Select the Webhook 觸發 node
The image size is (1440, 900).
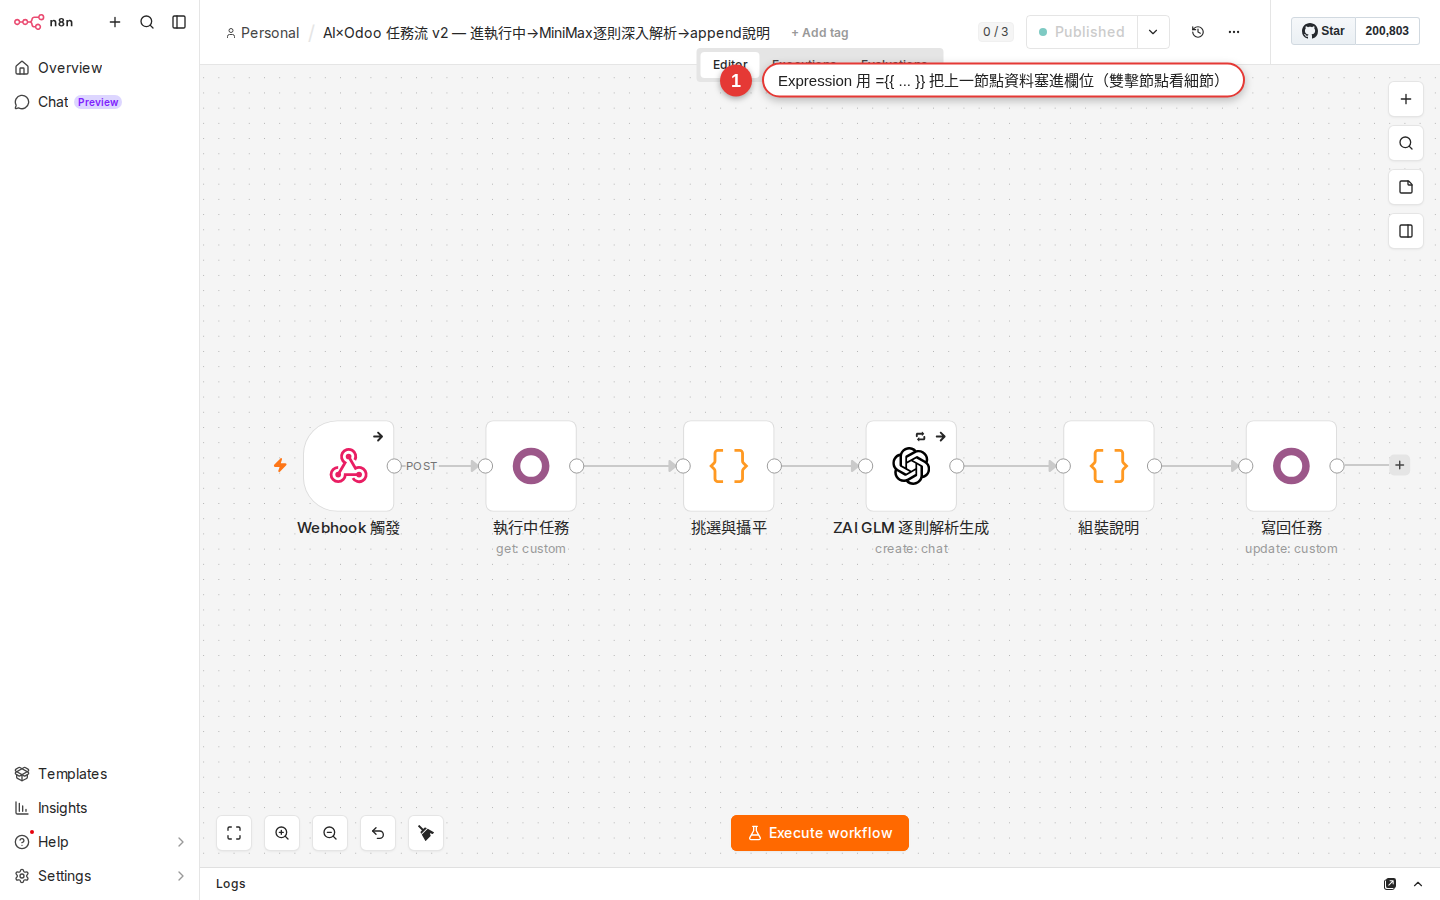[348, 466]
